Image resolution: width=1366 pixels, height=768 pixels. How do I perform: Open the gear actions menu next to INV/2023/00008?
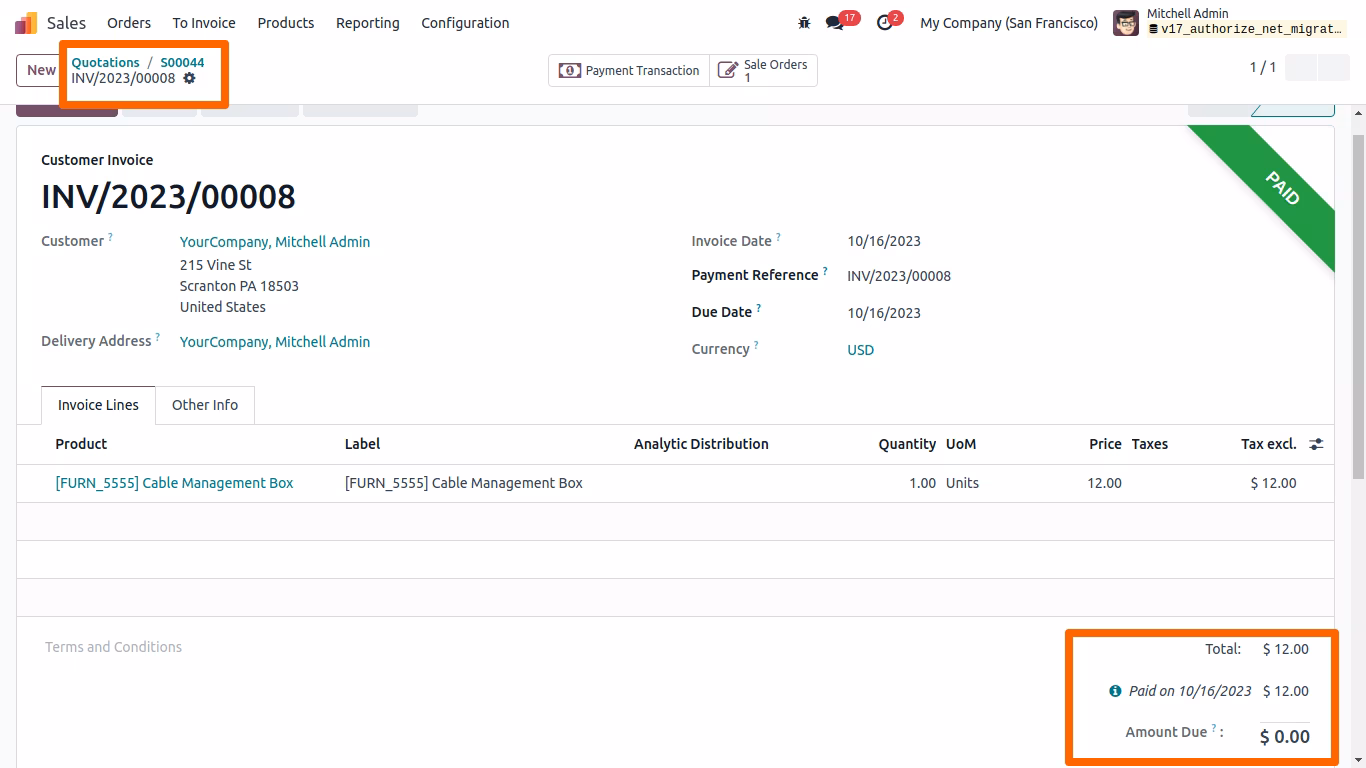(190, 78)
